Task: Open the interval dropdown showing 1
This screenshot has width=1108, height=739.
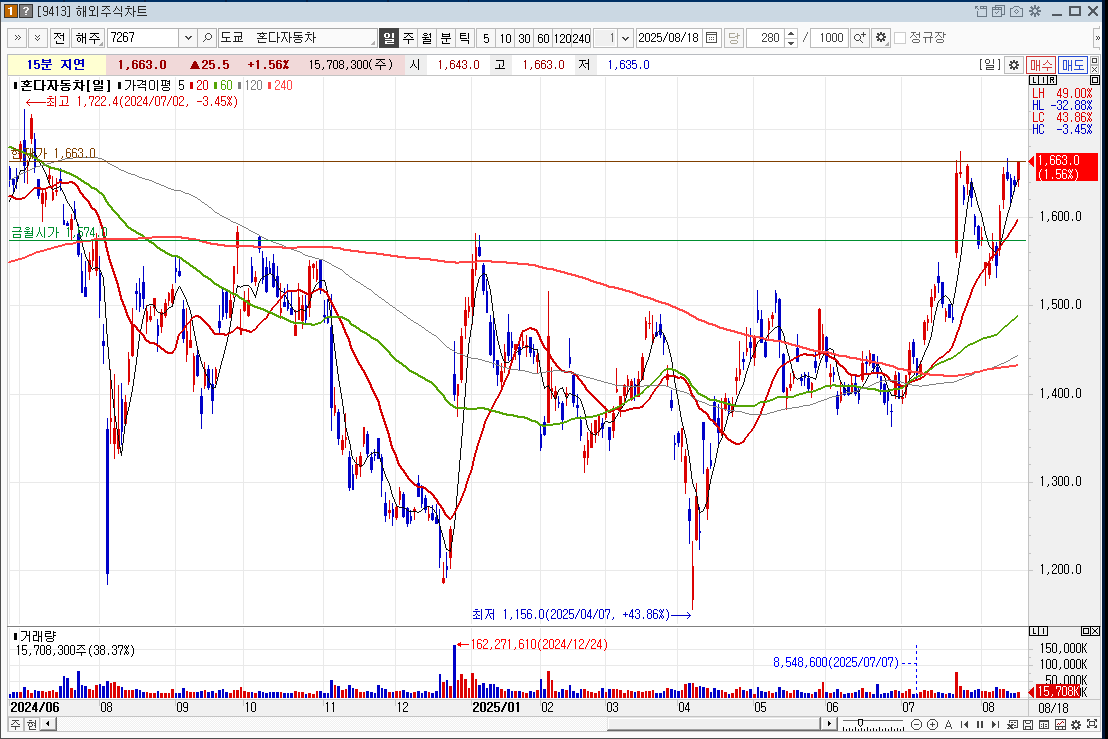Action: click(626, 38)
